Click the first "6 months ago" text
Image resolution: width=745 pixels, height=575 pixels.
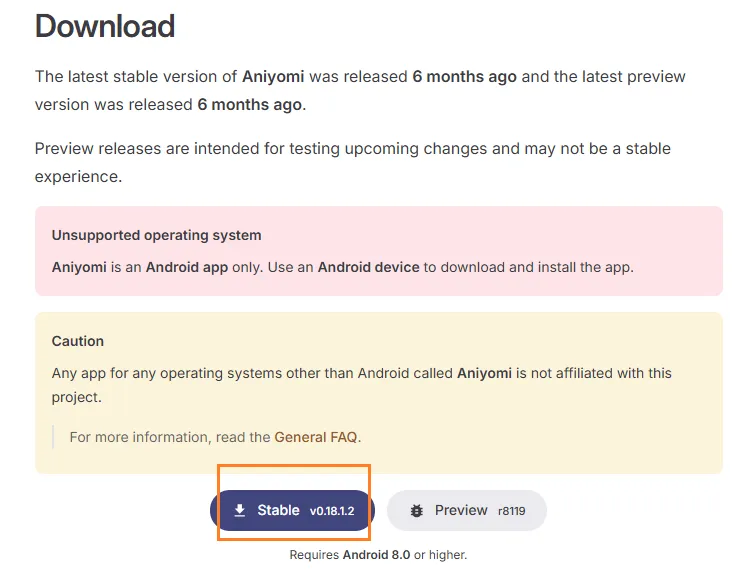point(465,77)
